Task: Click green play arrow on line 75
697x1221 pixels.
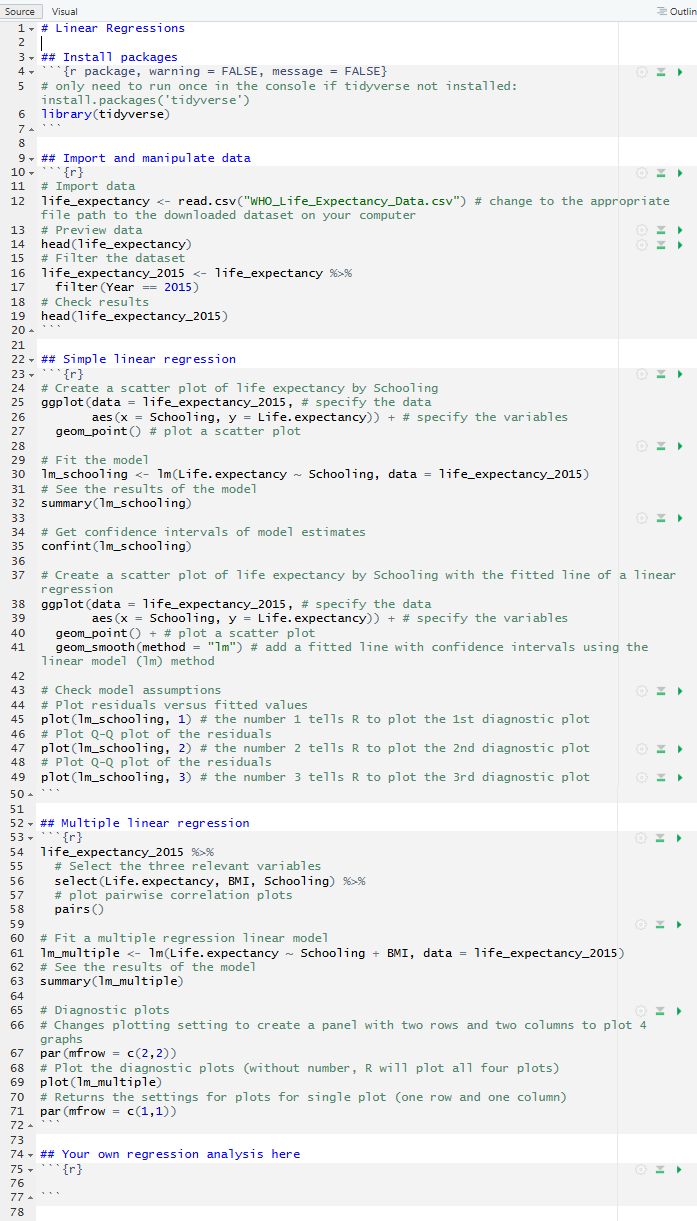Action: pyautogui.click(x=680, y=1169)
